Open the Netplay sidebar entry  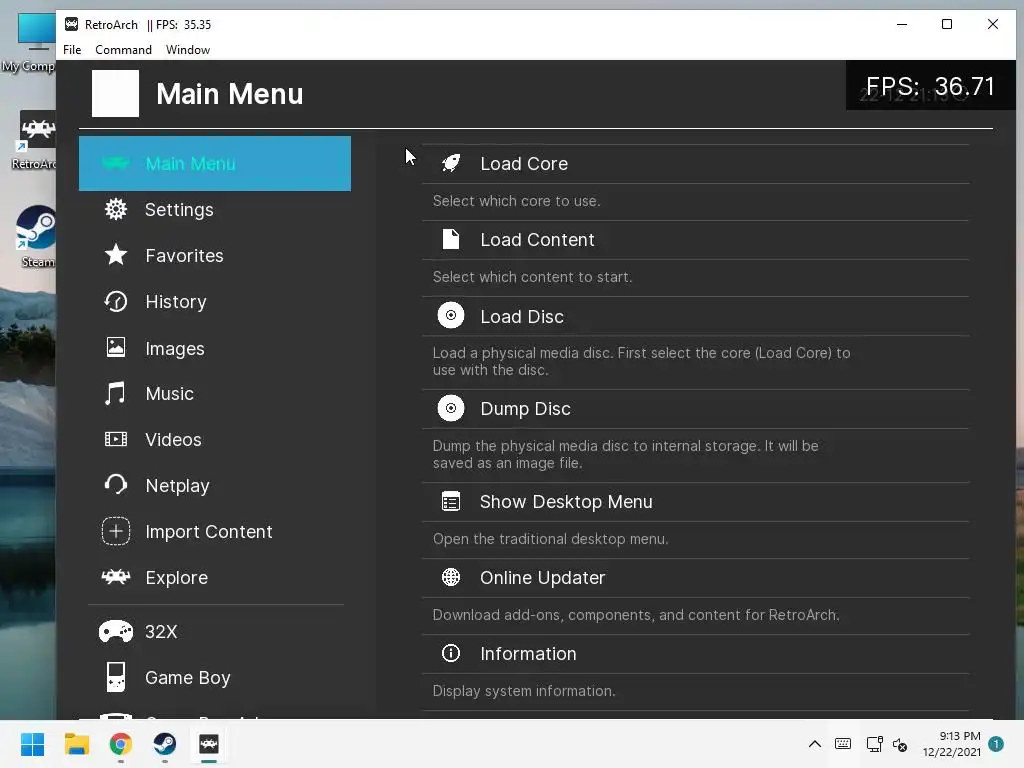(x=178, y=485)
